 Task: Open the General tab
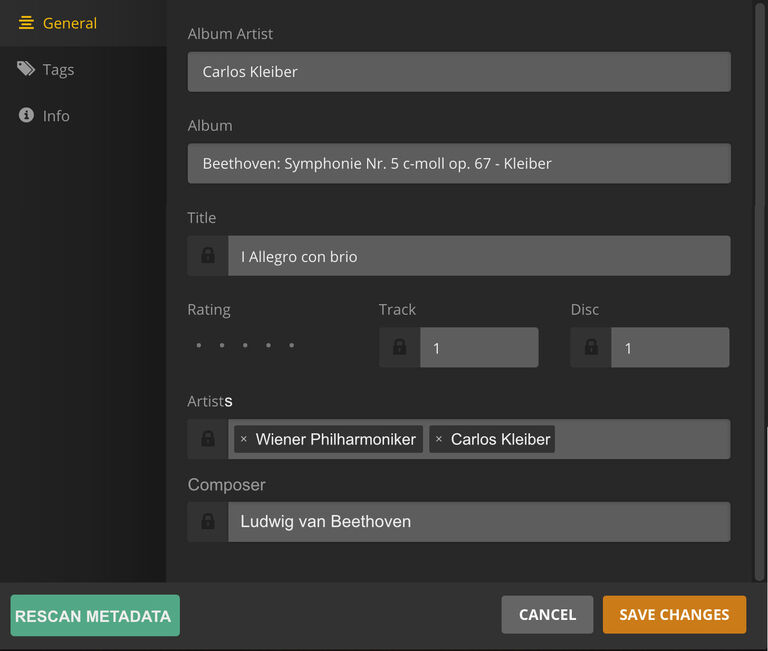coord(83,23)
